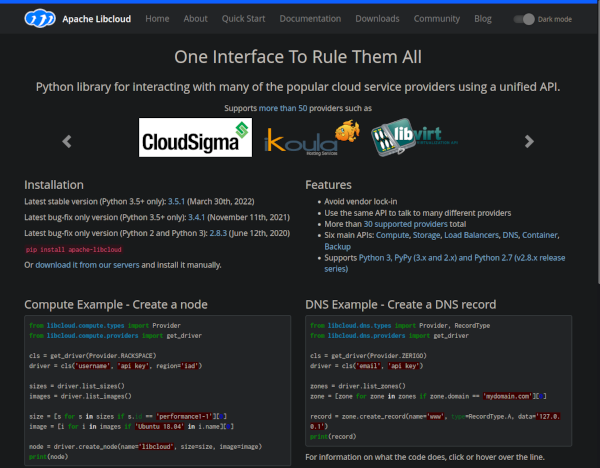Click the Apache Libcloud brand title

(96, 19)
